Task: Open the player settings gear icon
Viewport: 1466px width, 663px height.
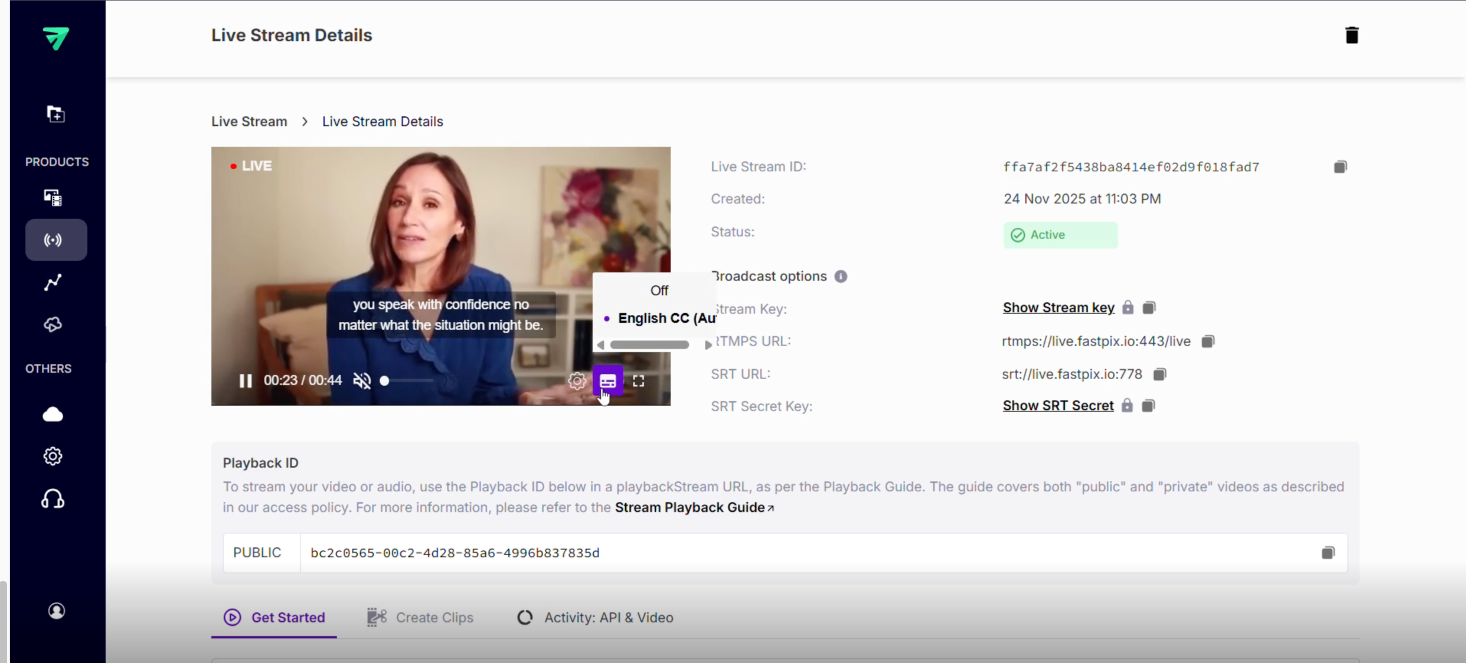Action: pos(576,381)
